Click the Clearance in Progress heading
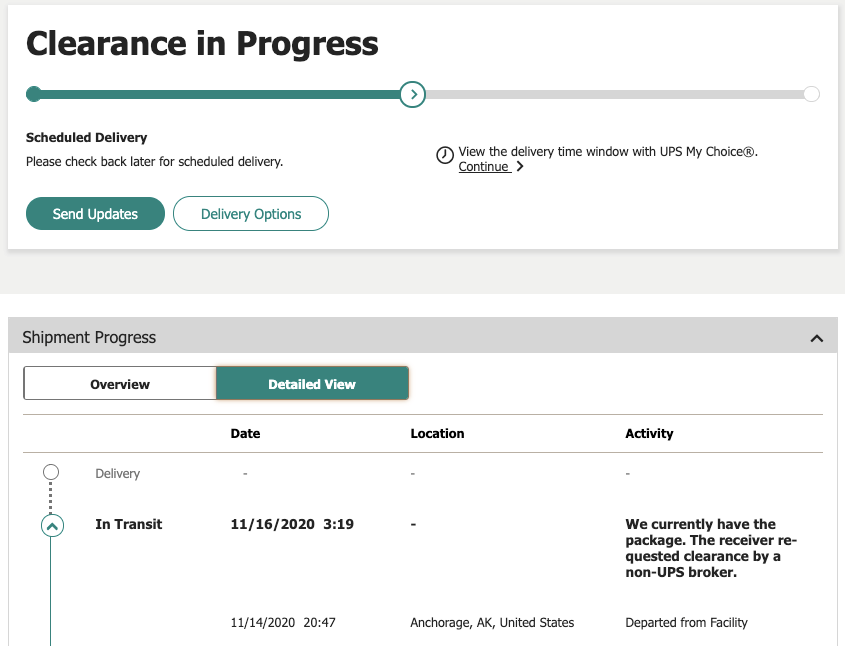845x646 pixels. 202,44
